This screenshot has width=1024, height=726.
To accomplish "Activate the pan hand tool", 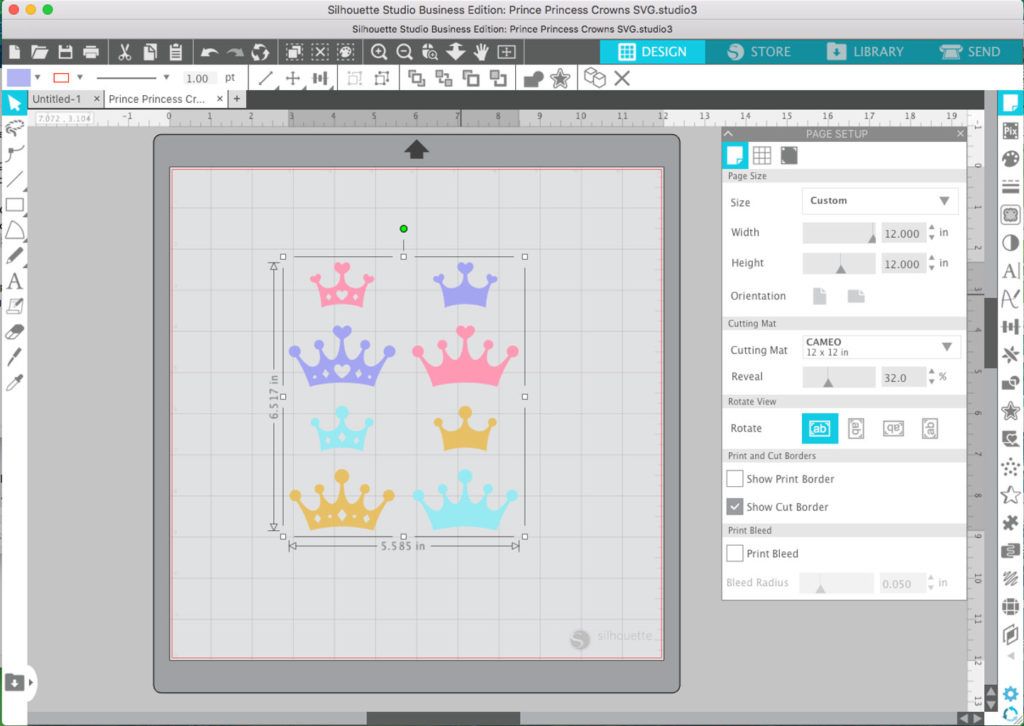I will pyautogui.click(x=481, y=52).
